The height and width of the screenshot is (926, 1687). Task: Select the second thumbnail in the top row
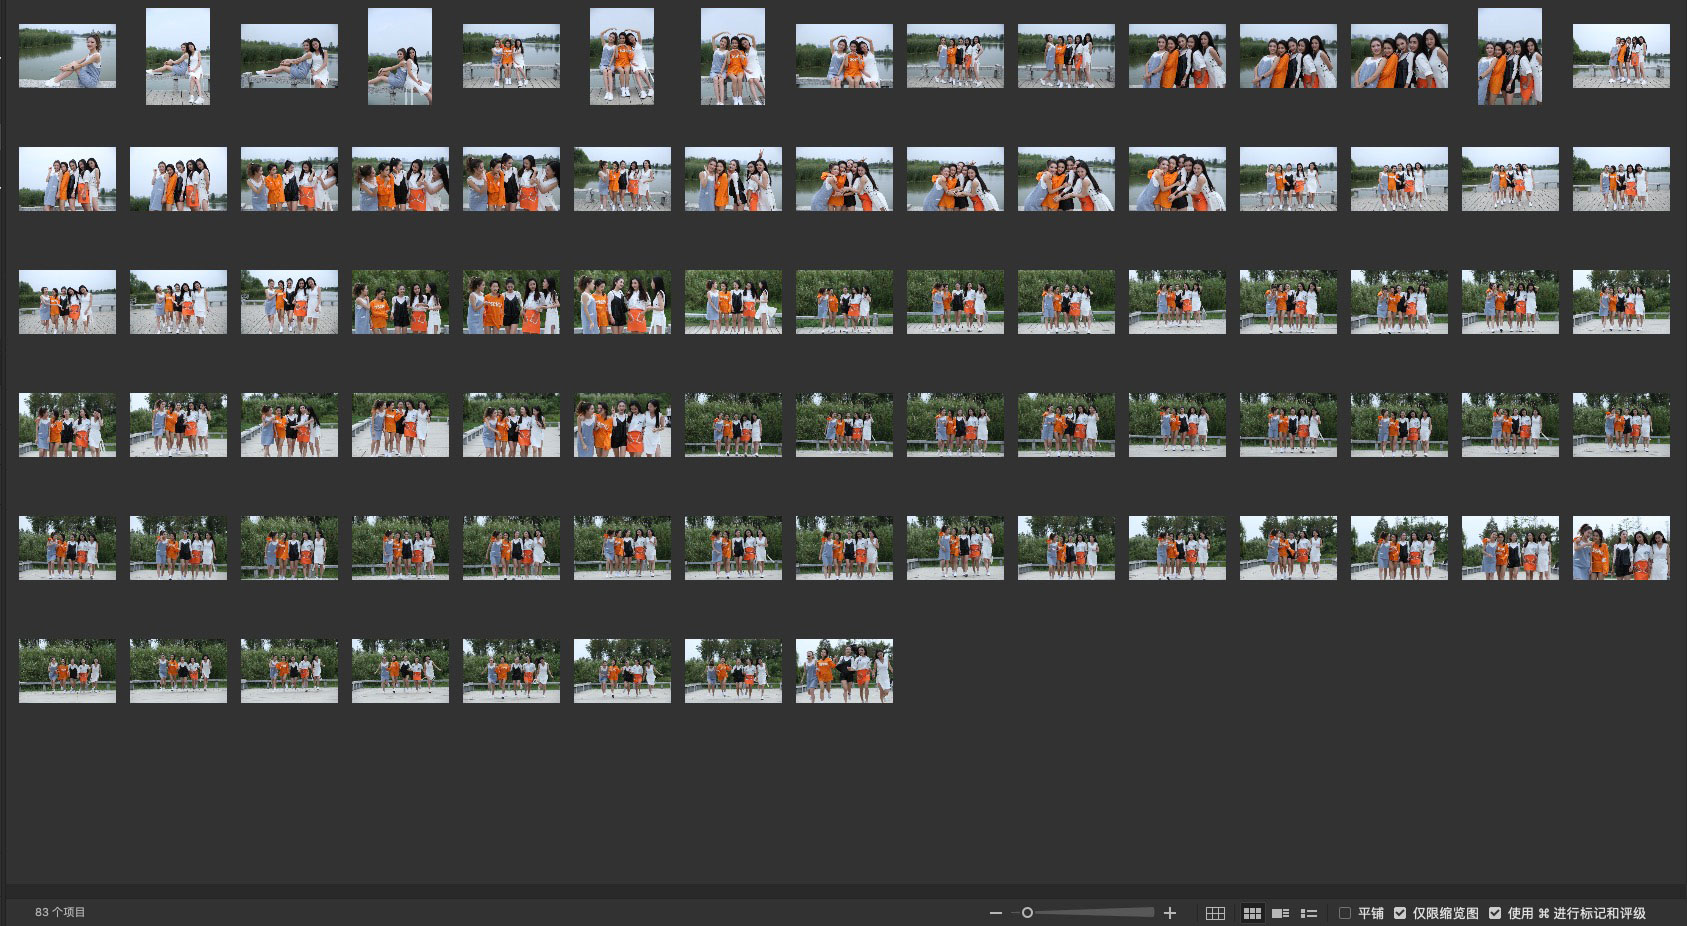[x=178, y=56]
